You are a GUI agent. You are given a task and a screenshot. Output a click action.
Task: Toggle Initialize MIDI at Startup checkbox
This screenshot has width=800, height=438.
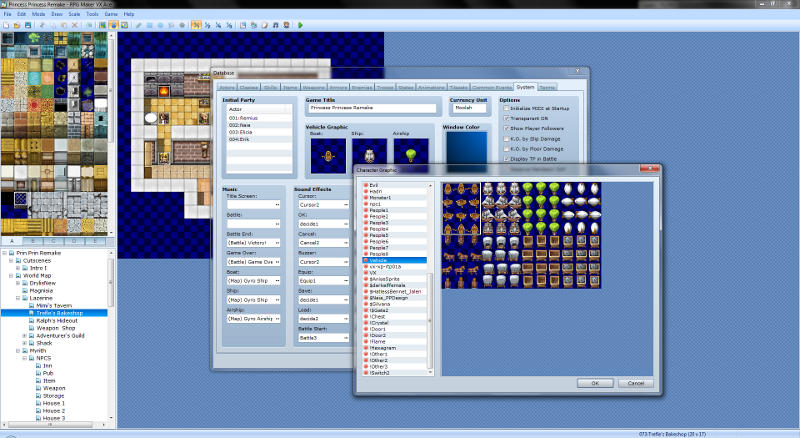pyautogui.click(x=506, y=108)
